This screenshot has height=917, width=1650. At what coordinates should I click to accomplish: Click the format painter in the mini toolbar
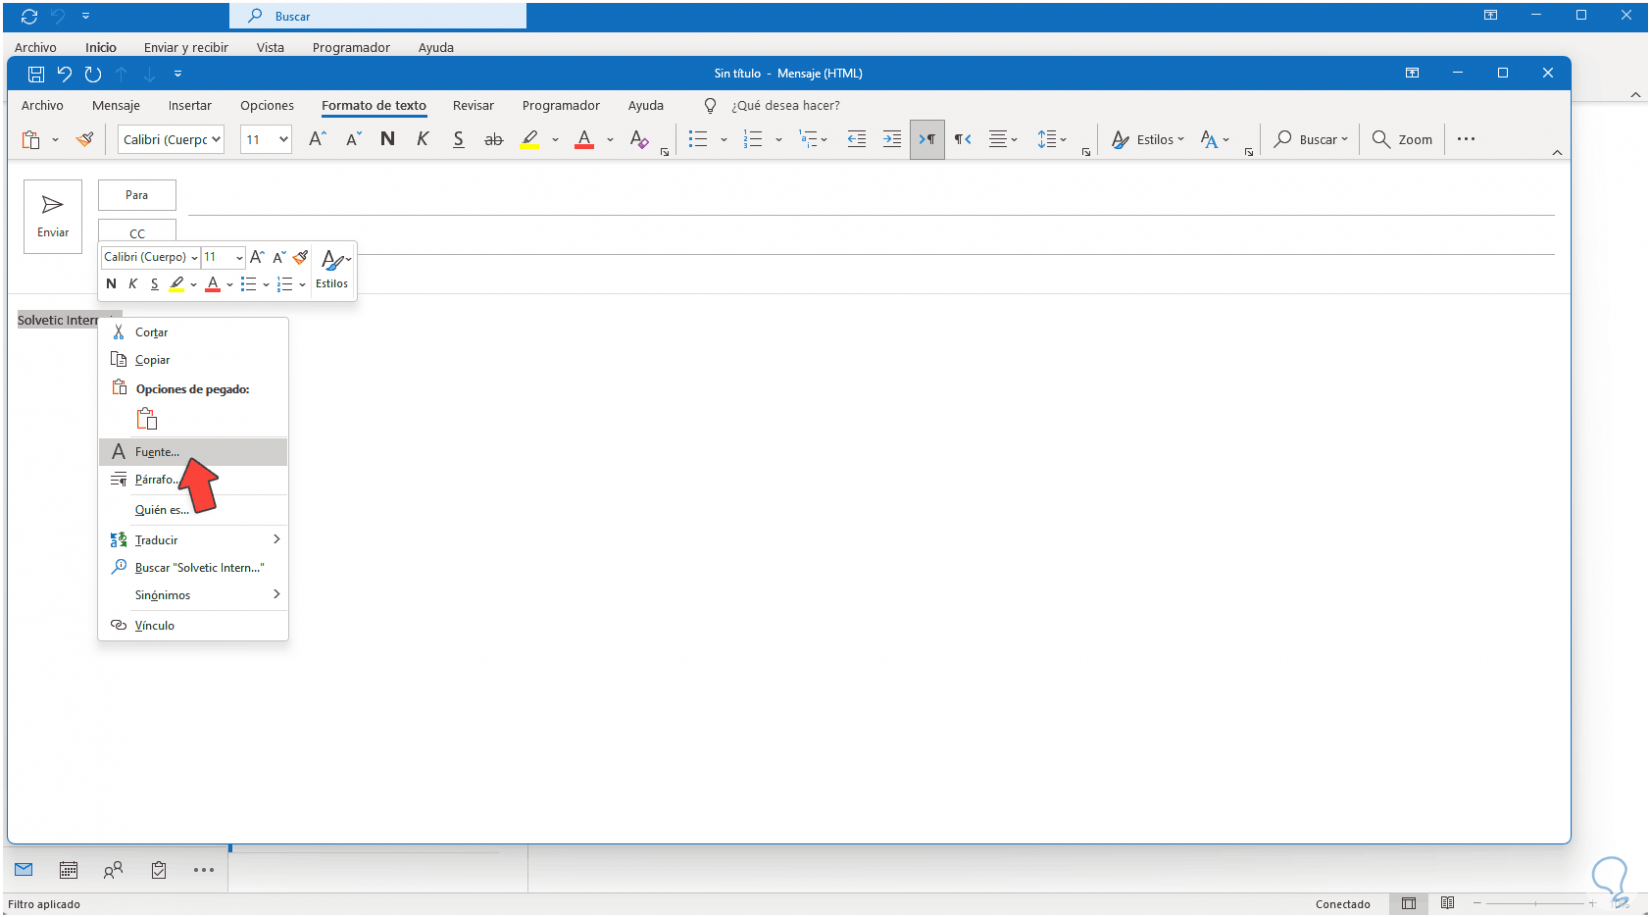300,257
